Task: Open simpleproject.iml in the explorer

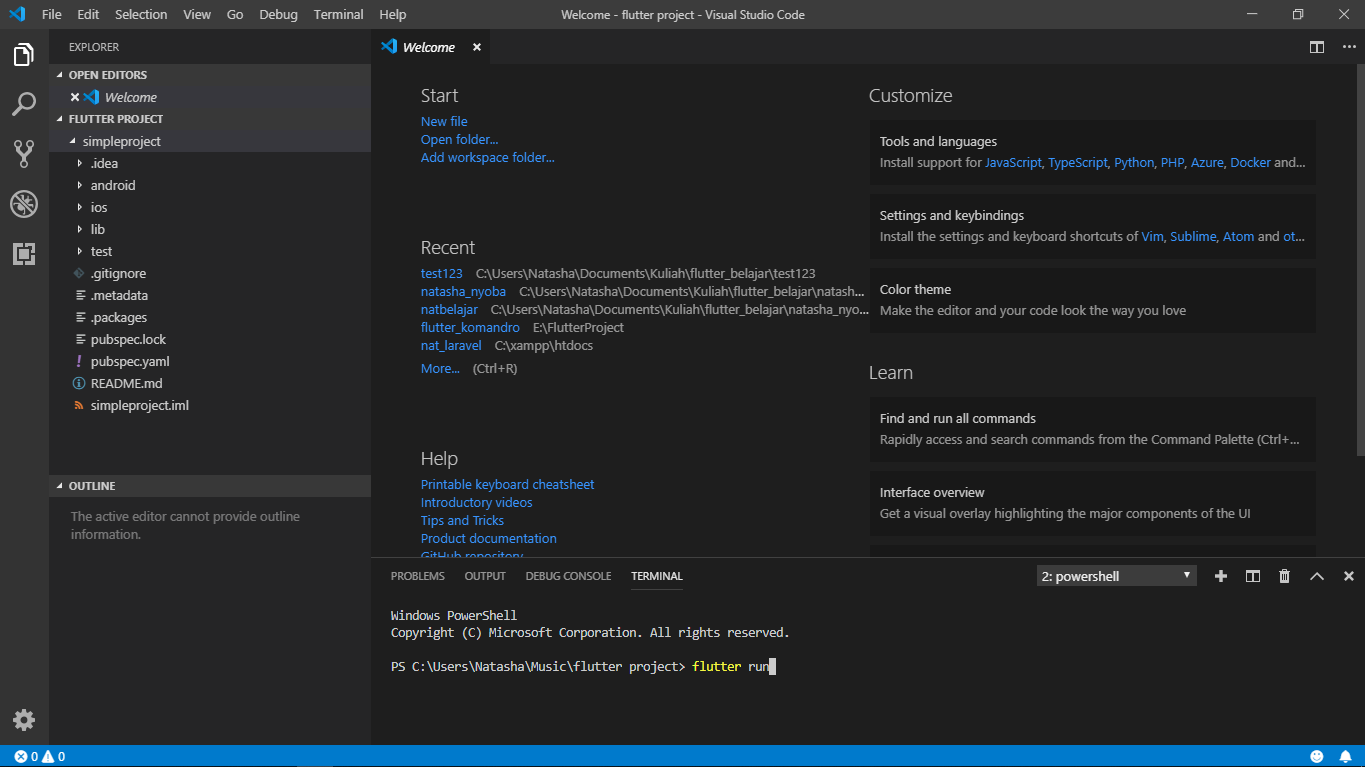Action: (x=210, y=405)
